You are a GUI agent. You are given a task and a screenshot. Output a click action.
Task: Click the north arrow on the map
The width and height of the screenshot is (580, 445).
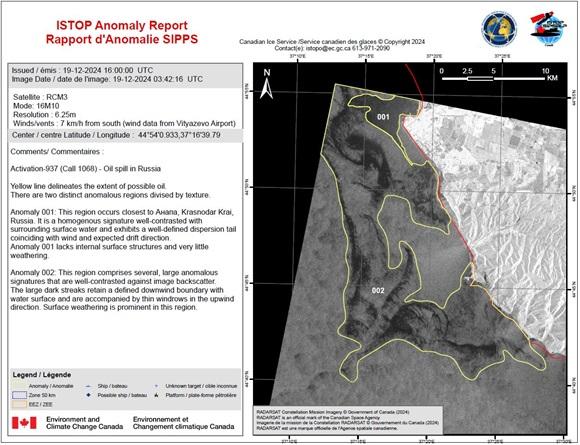266,84
